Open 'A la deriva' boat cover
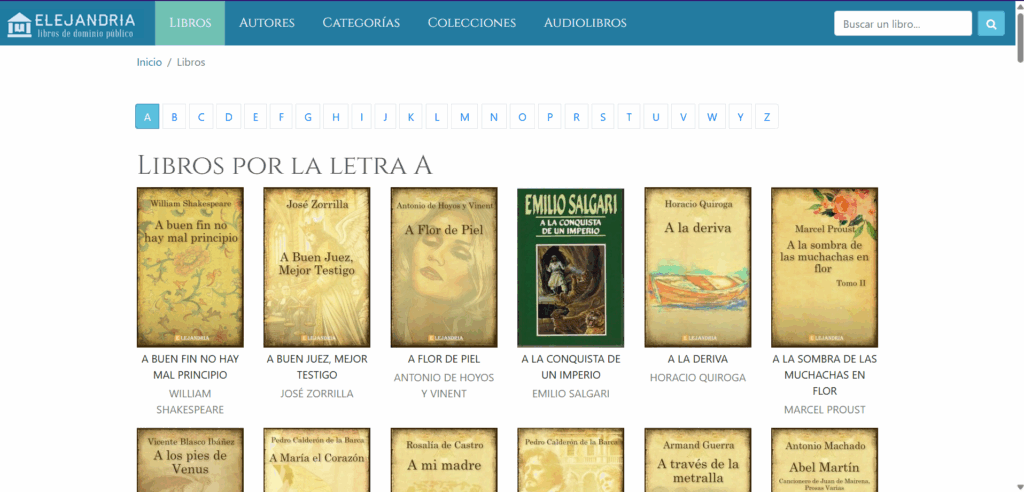 [697, 267]
